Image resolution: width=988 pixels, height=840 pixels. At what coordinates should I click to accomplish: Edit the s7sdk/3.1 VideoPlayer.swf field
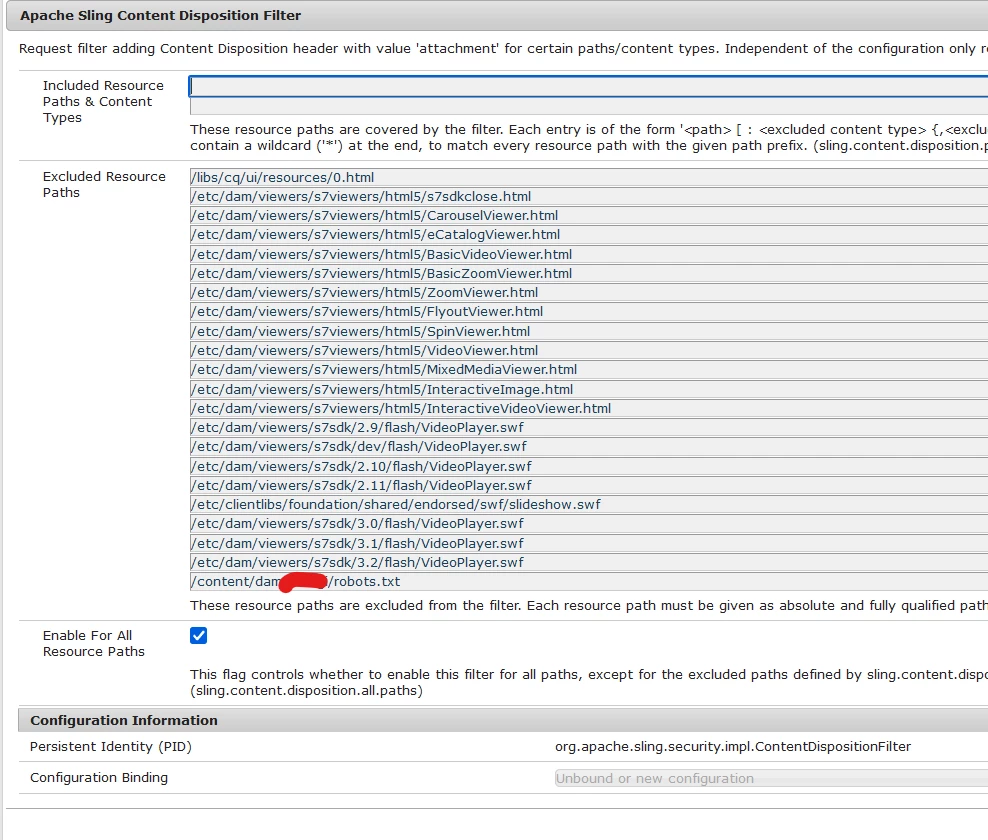click(x=589, y=543)
